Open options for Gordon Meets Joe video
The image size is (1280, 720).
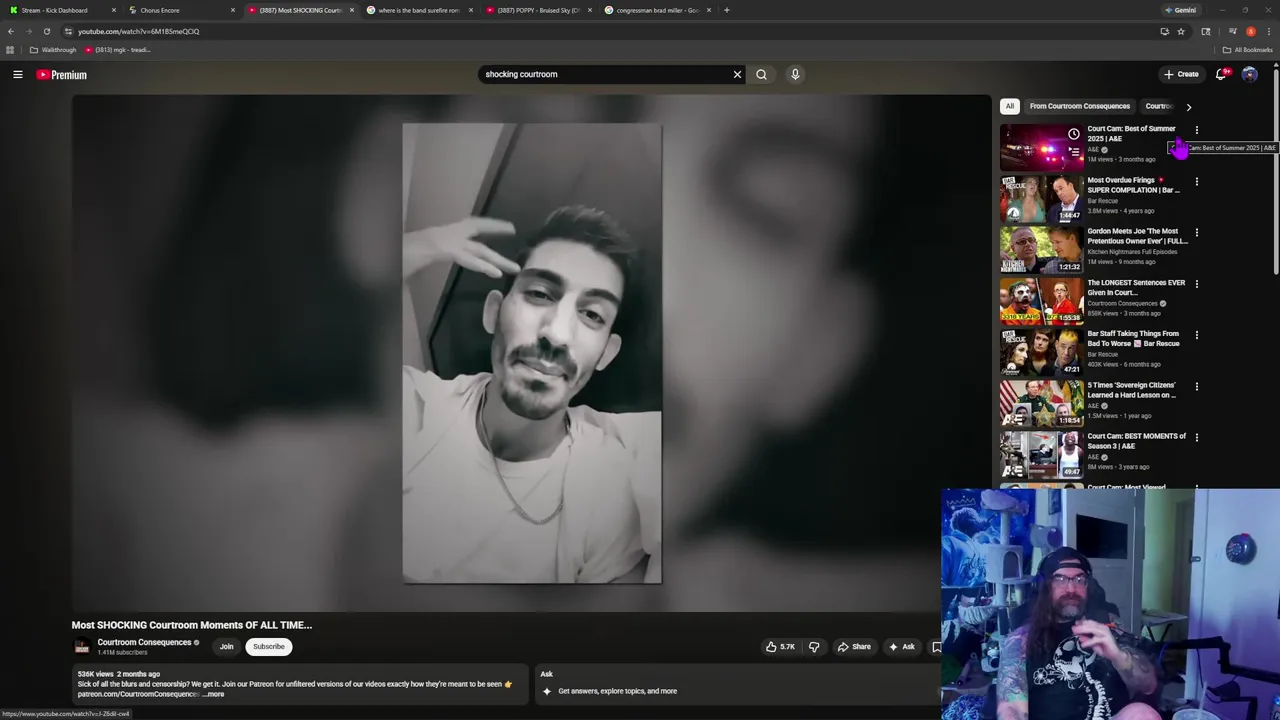(1196, 232)
